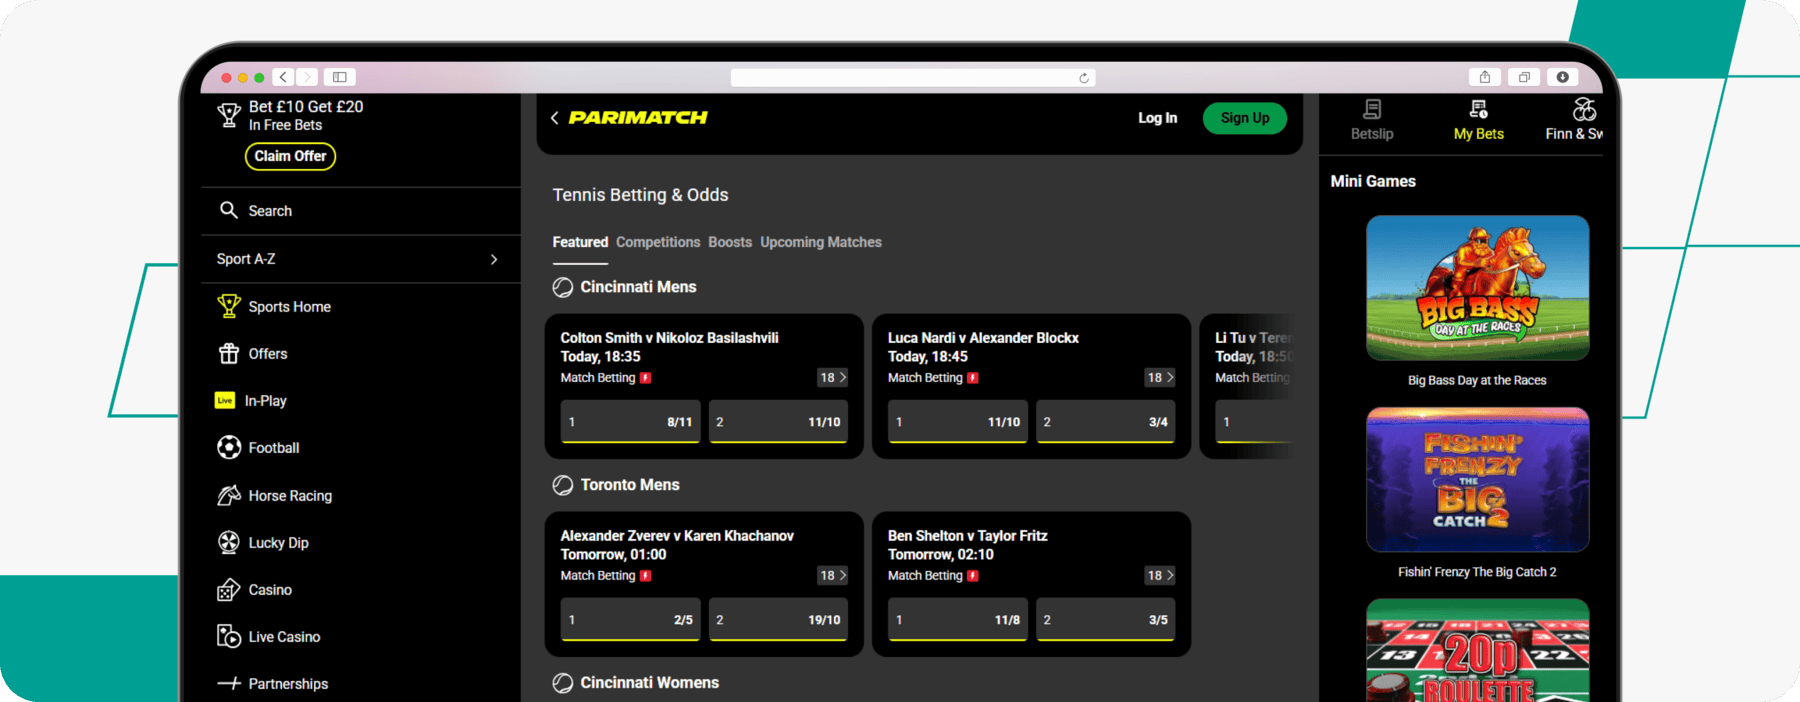Click the browser tab overview icon
The width and height of the screenshot is (1800, 702).
click(x=1524, y=77)
